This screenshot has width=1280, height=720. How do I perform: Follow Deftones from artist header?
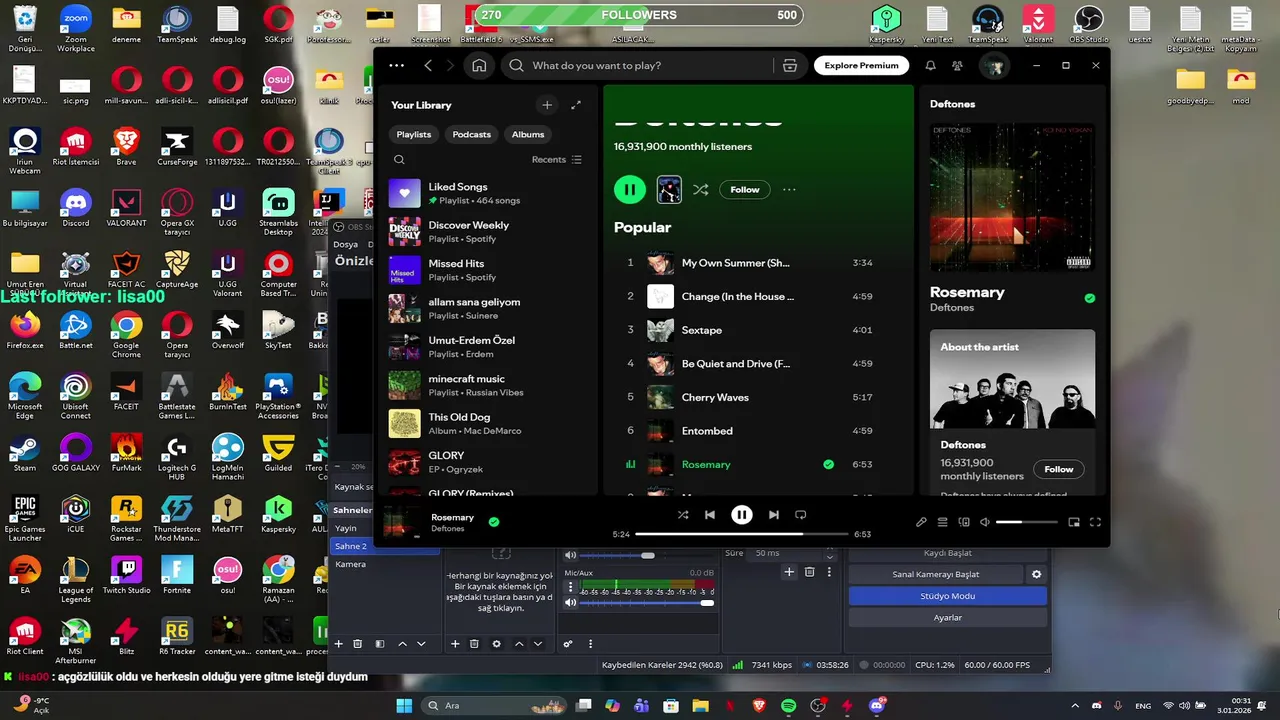tap(745, 189)
